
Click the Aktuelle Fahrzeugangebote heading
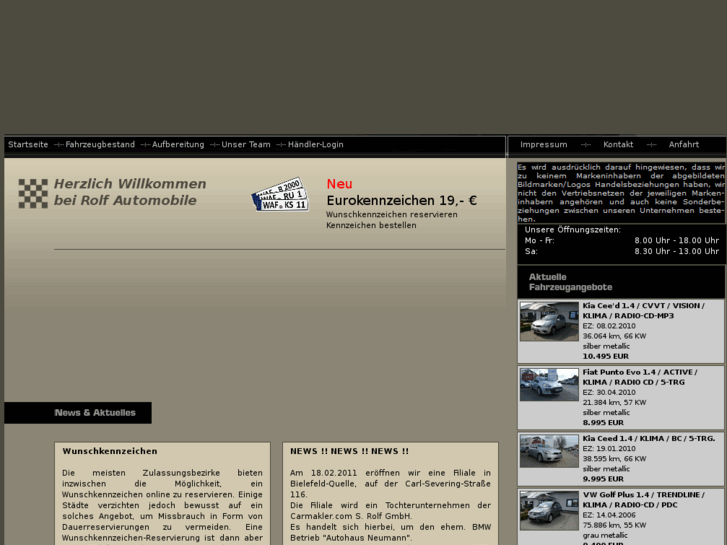click(x=570, y=282)
